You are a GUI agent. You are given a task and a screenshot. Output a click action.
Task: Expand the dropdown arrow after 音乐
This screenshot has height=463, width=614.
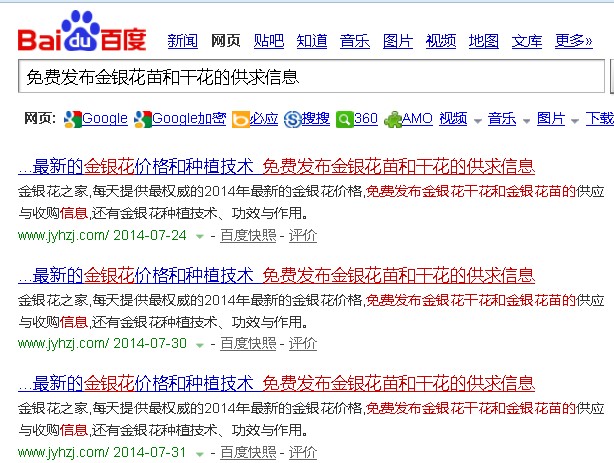point(527,121)
